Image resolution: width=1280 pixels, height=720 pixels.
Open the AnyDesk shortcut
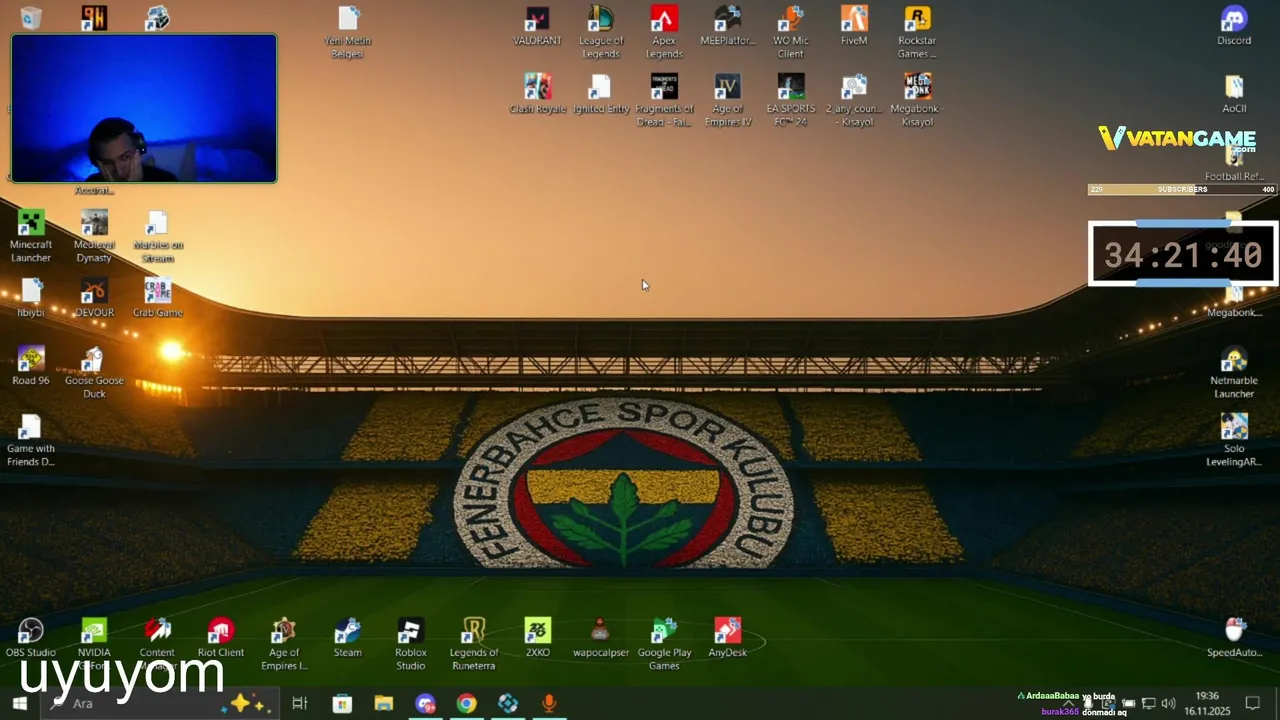click(x=727, y=637)
